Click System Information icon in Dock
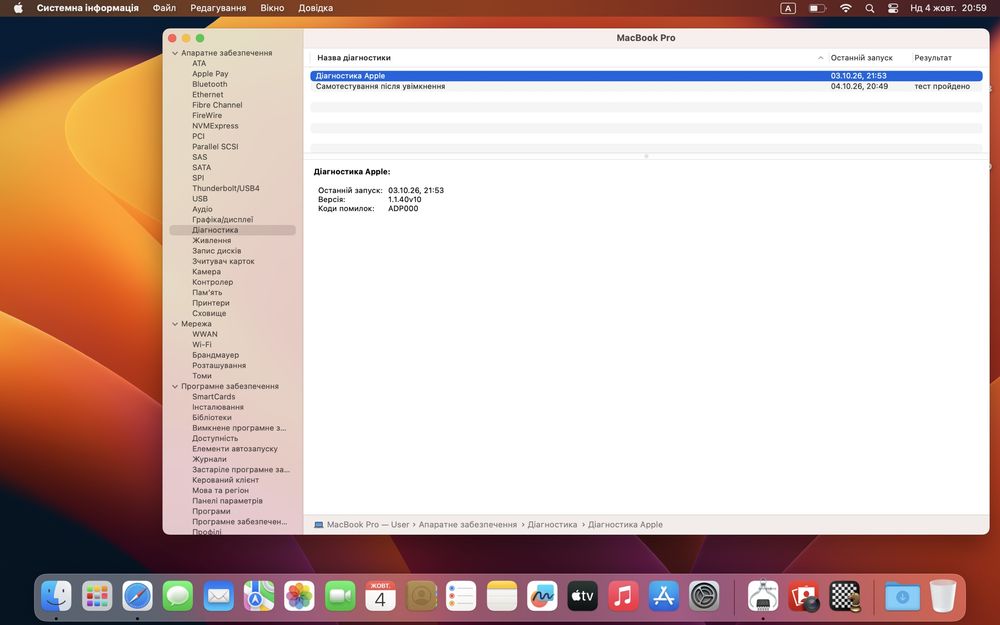Screen dimensions: 1000x625 (763, 596)
